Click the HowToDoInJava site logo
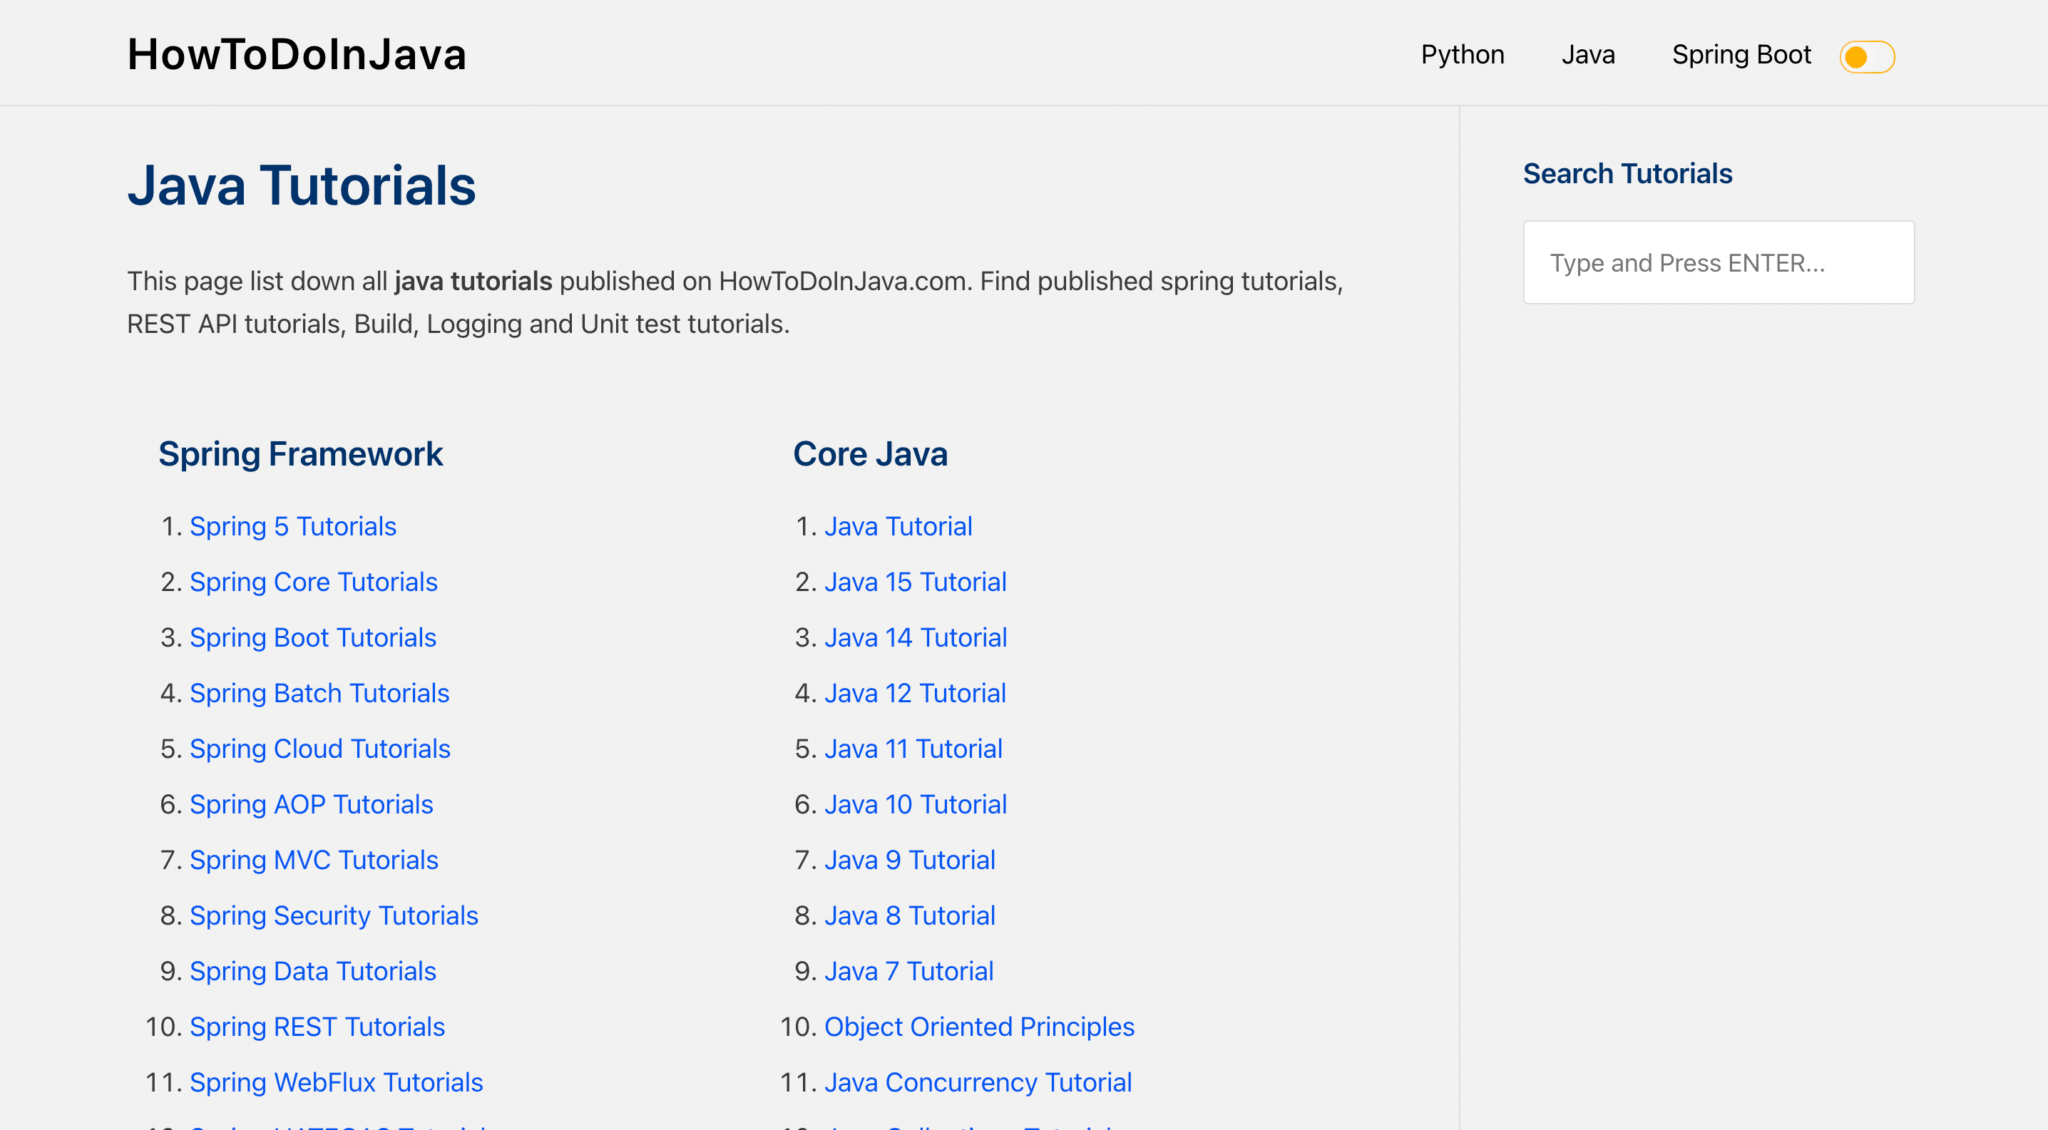The width and height of the screenshot is (2048, 1130). (297, 54)
